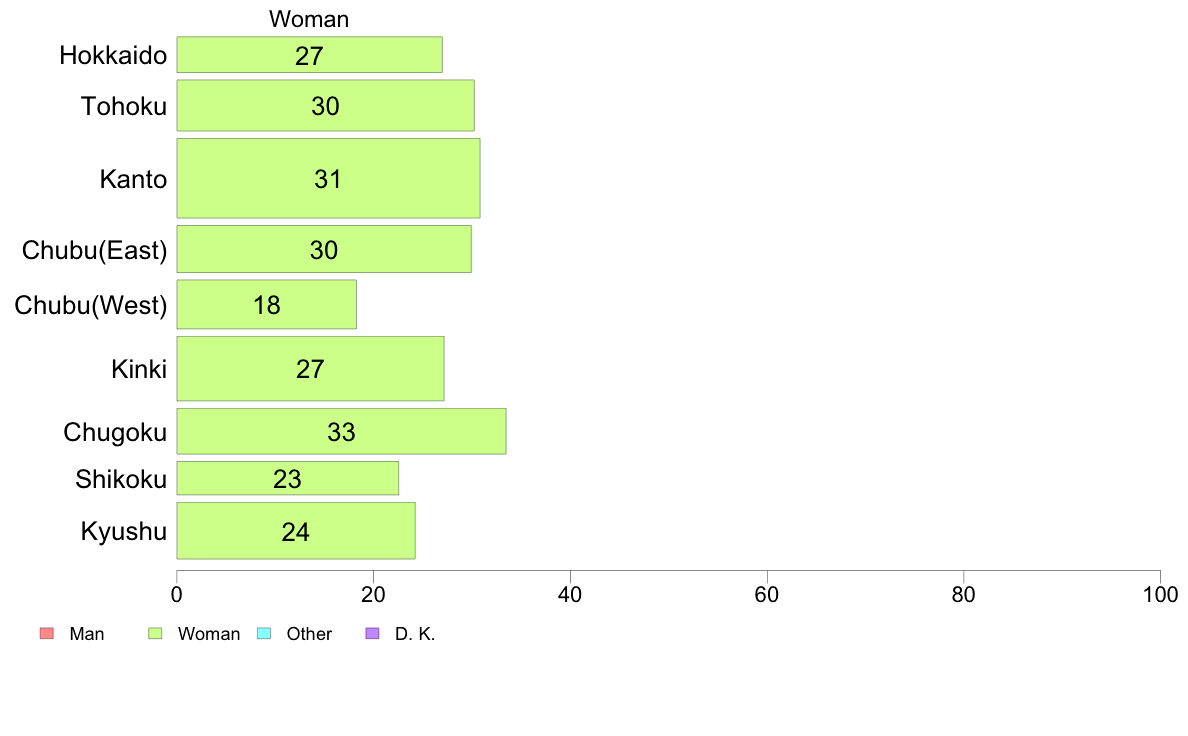This screenshot has width=1188, height=736.
Task: Click the 40 axis tick label
Action: tap(570, 594)
